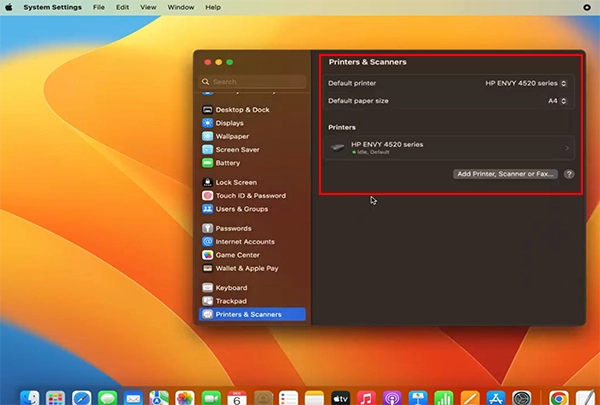
Task: Open System Settings menu in menu bar
Action: click(x=52, y=7)
